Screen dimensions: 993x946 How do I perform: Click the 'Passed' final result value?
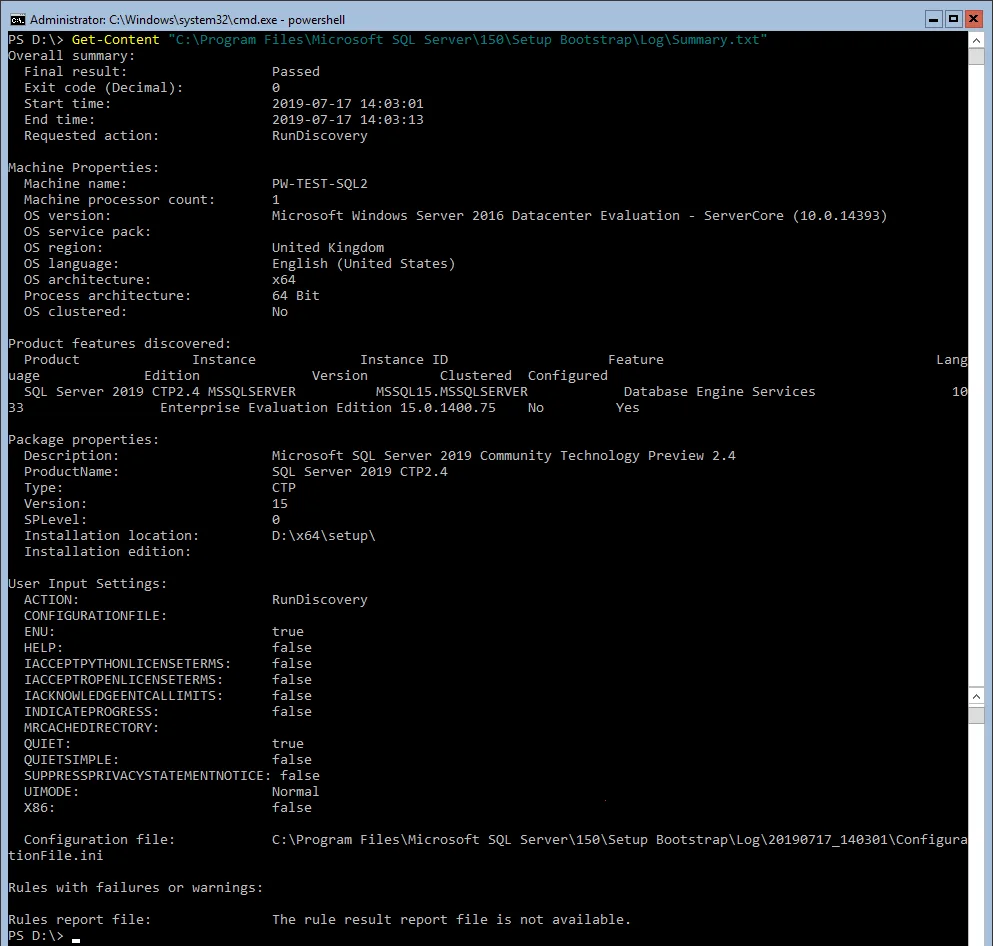tap(296, 72)
